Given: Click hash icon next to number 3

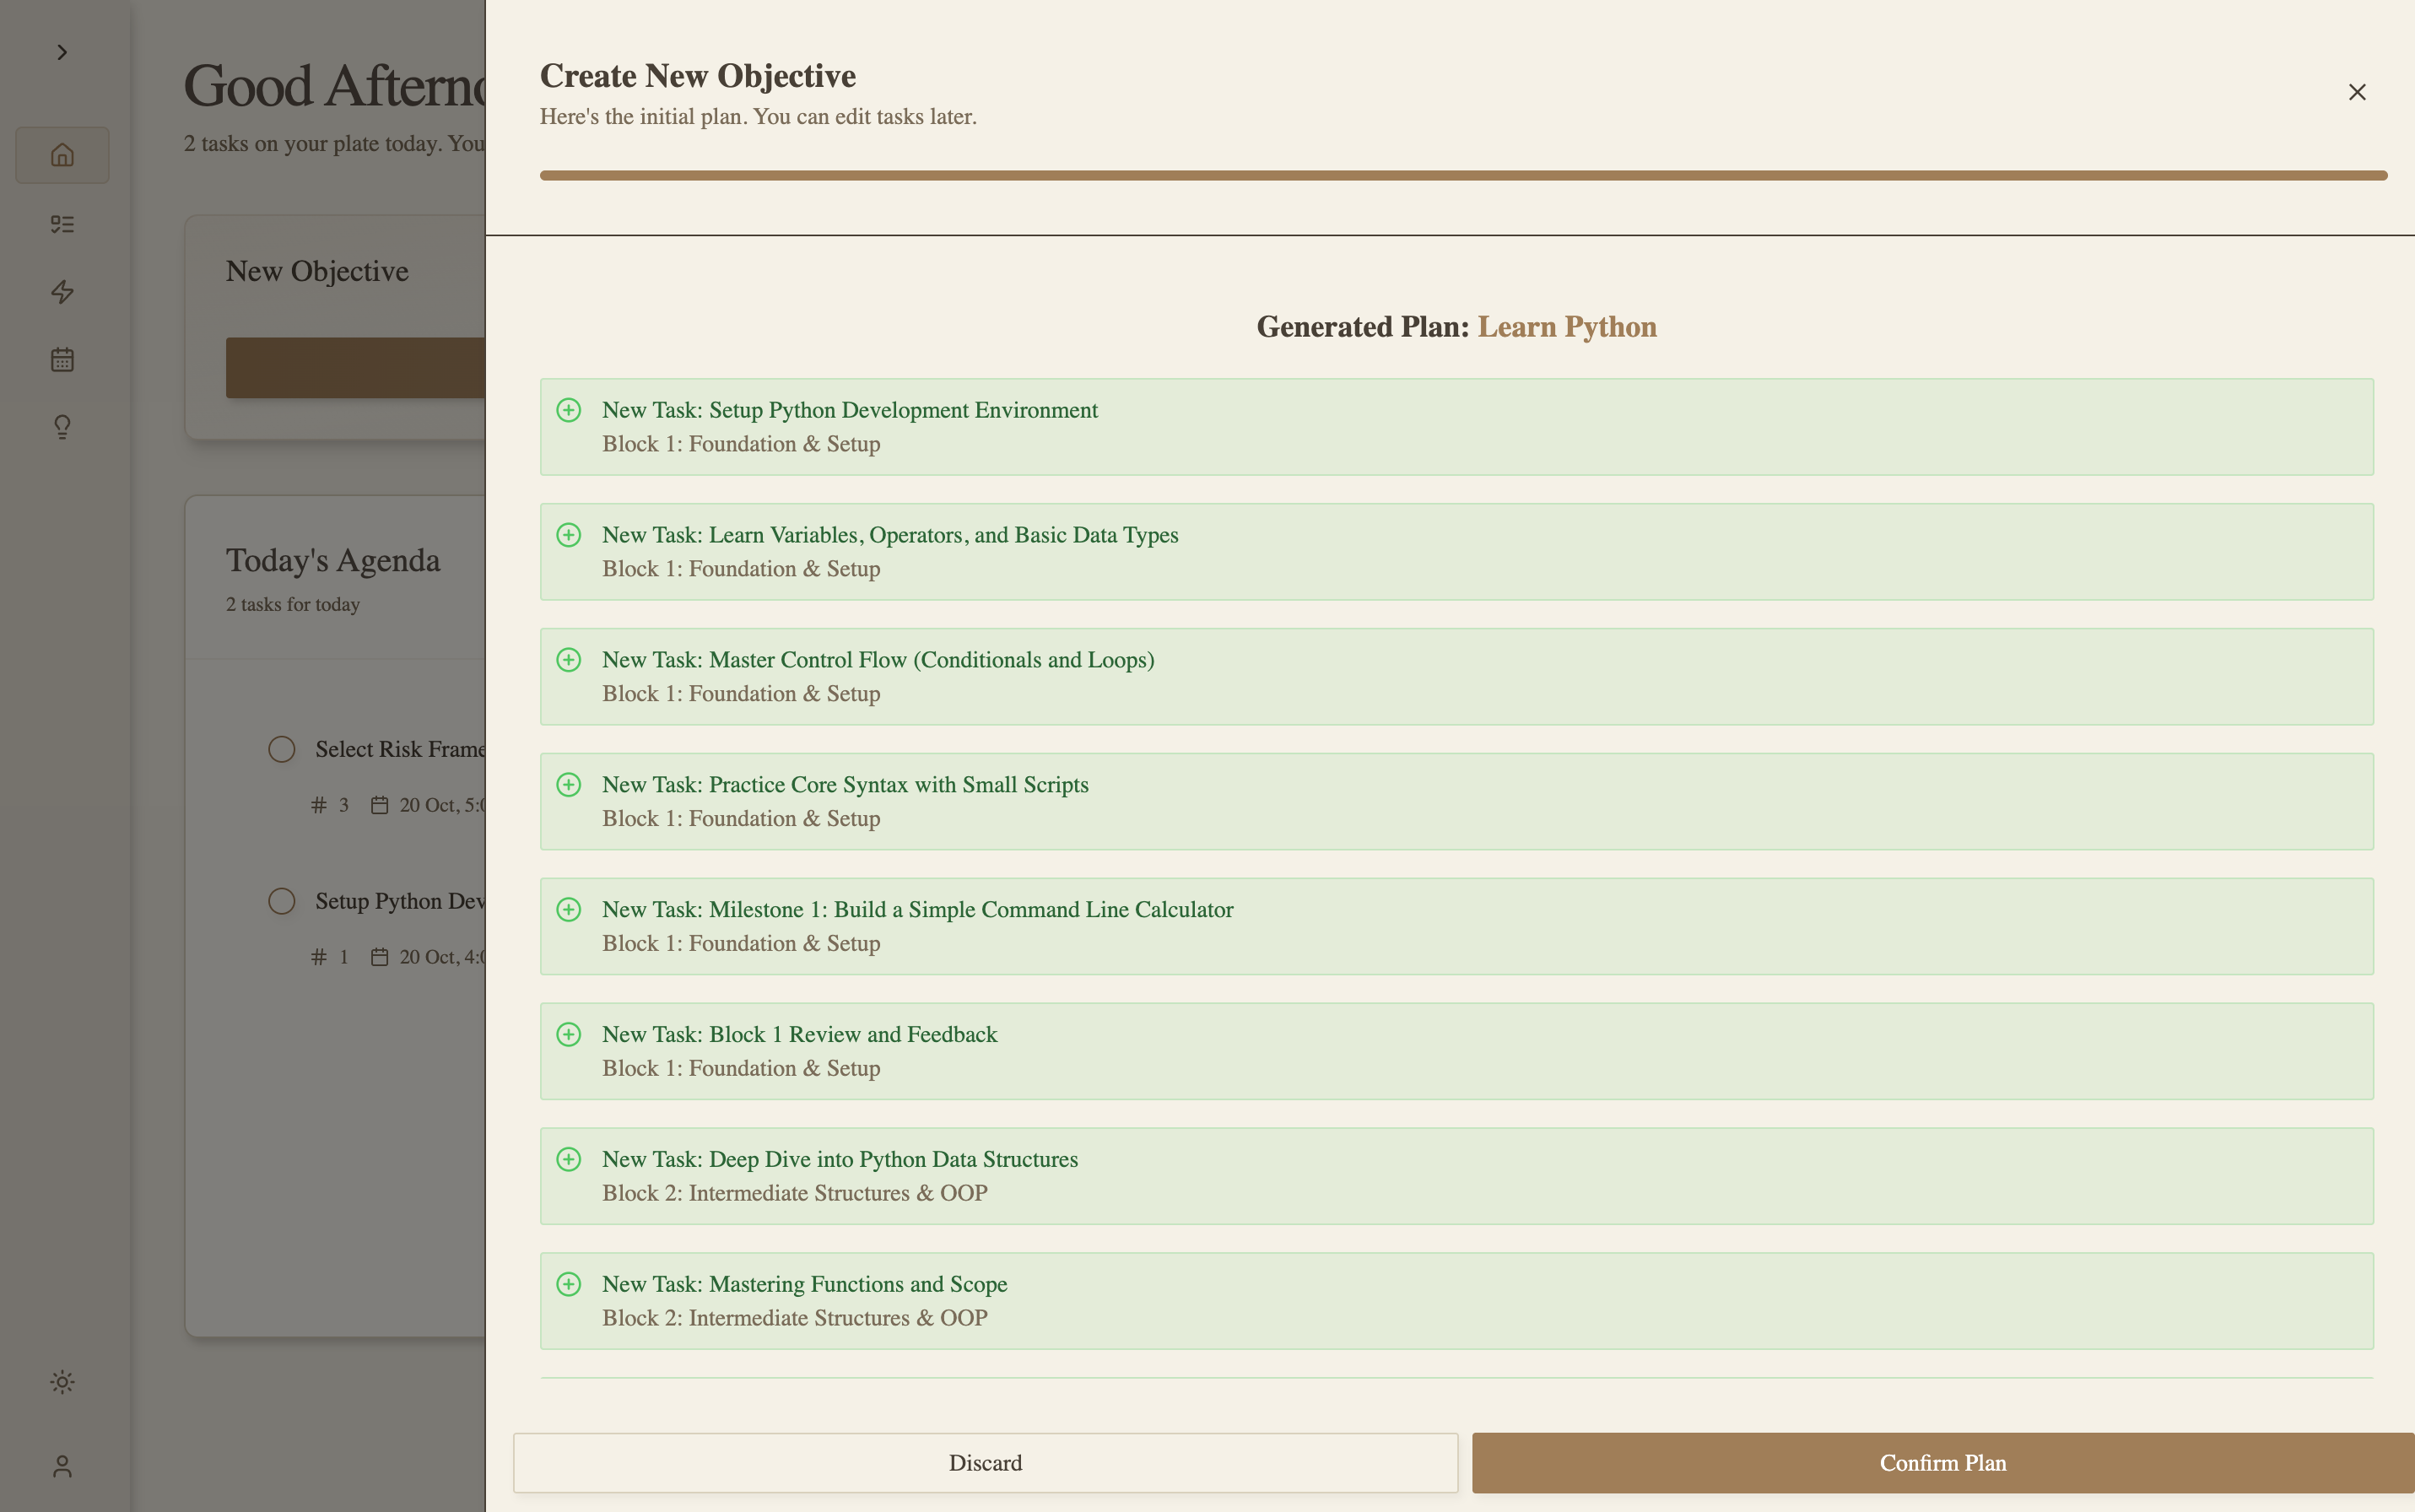Looking at the screenshot, I should 319,805.
